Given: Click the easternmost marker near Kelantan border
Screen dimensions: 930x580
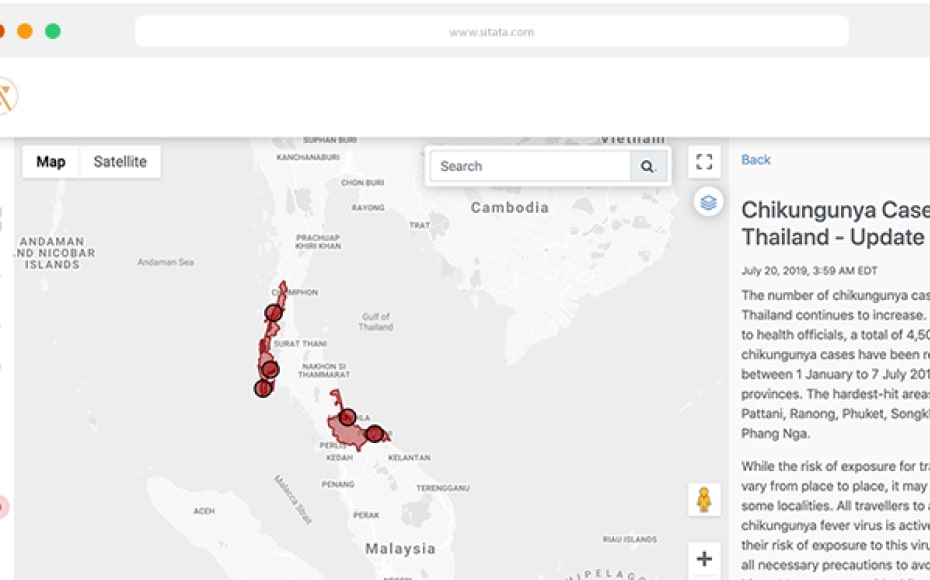Looking at the screenshot, I should 374,434.
